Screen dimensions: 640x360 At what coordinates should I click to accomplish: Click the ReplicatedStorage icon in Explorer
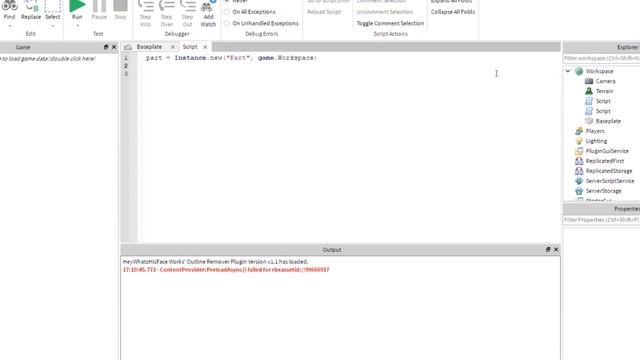click(579, 171)
